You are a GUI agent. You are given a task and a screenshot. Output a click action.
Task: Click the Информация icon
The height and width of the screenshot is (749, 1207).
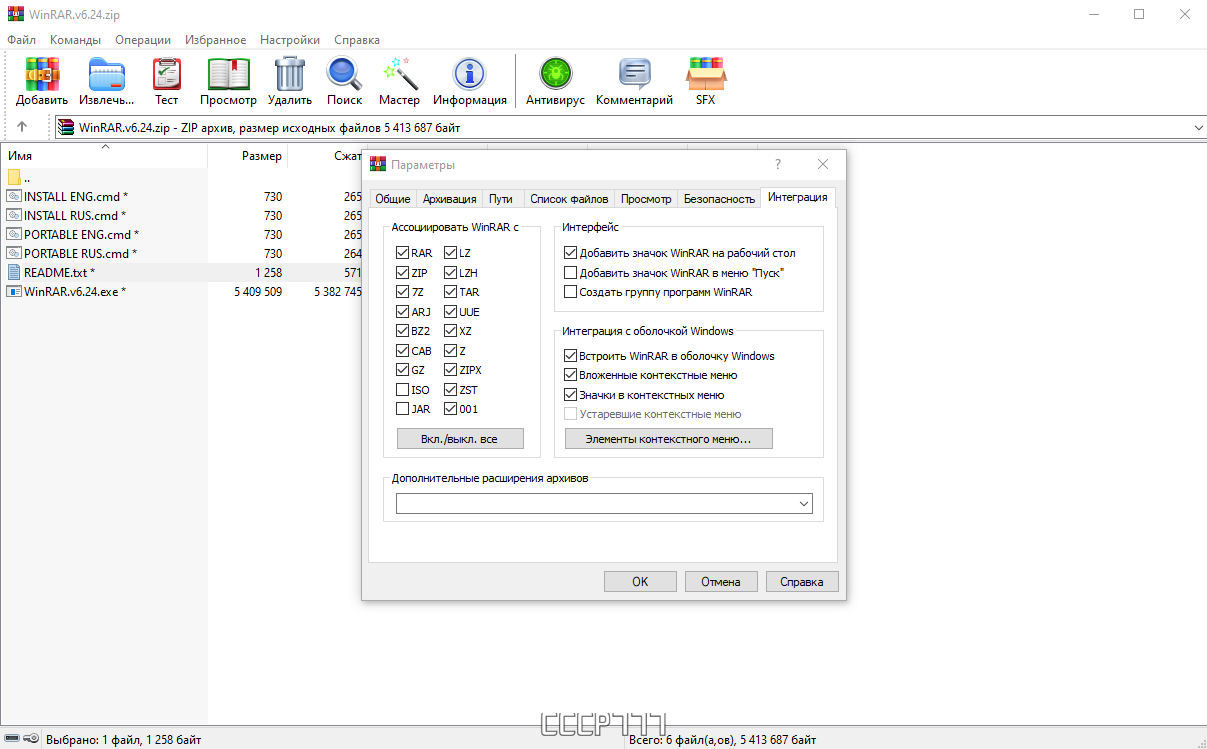click(468, 75)
